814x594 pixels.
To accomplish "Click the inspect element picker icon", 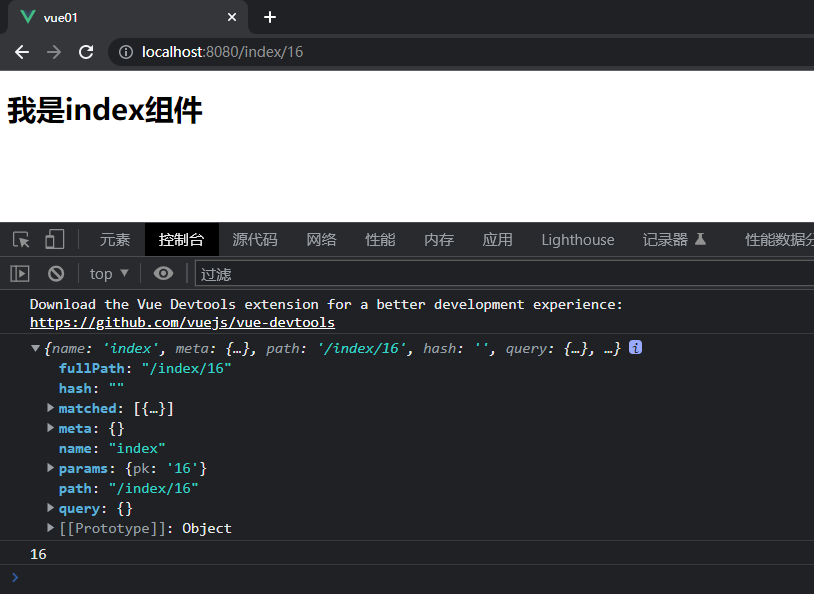I will [x=21, y=240].
